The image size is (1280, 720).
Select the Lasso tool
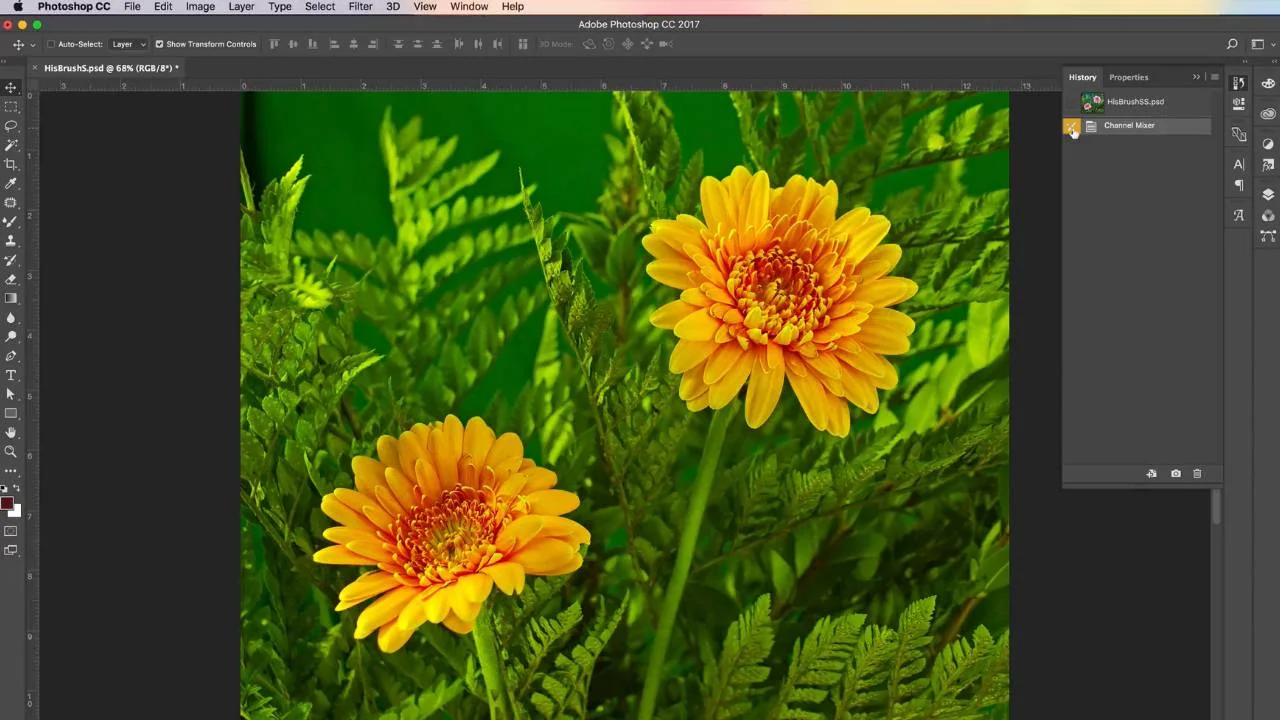11,126
